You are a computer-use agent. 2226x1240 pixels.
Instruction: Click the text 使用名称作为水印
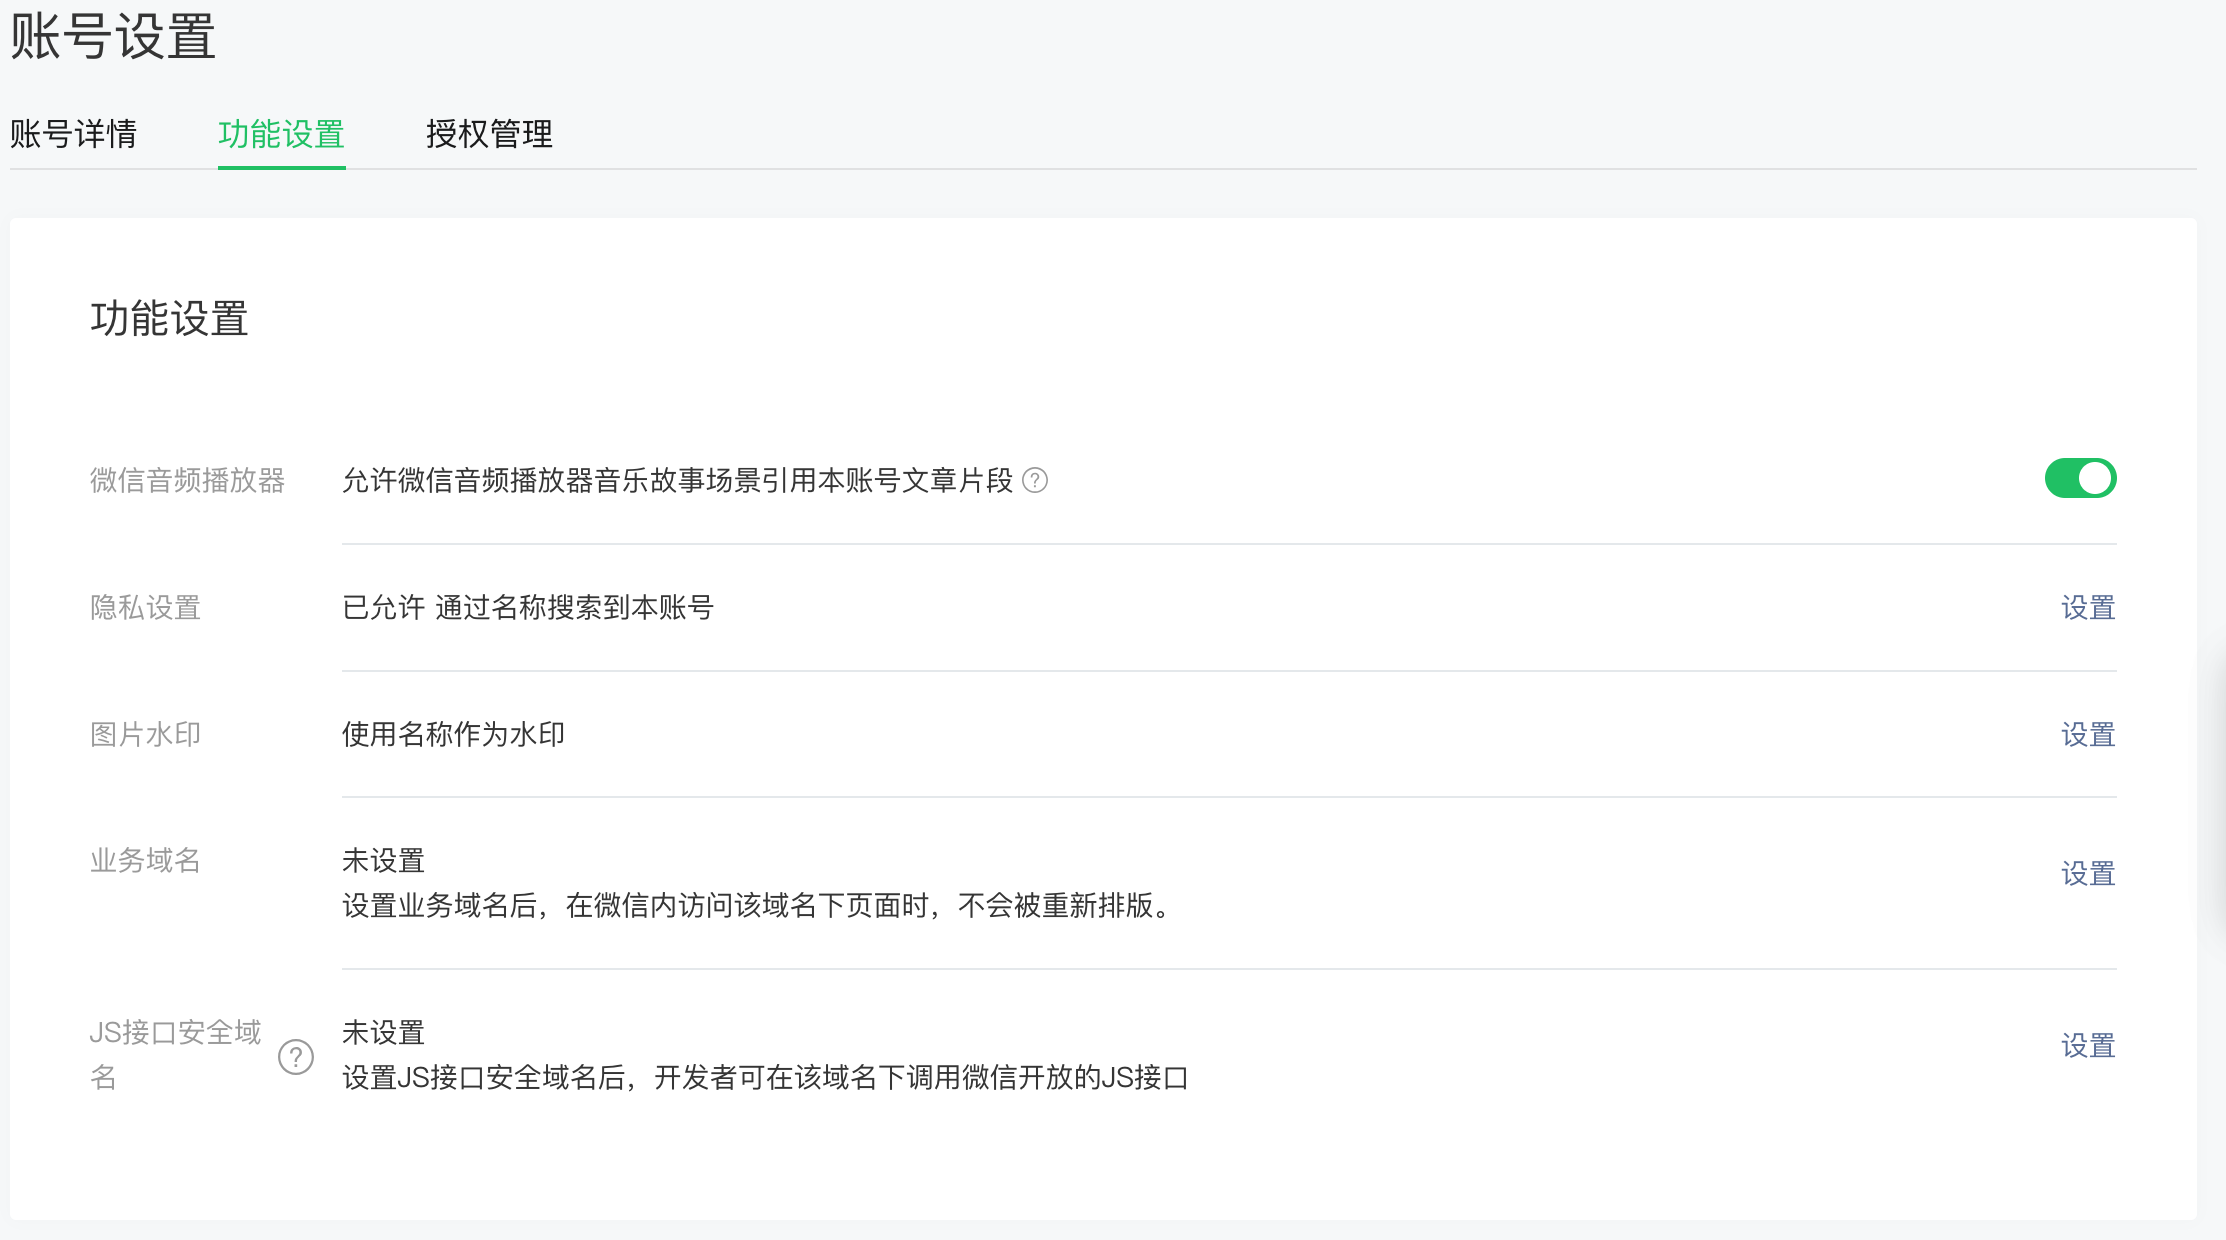[x=453, y=735]
